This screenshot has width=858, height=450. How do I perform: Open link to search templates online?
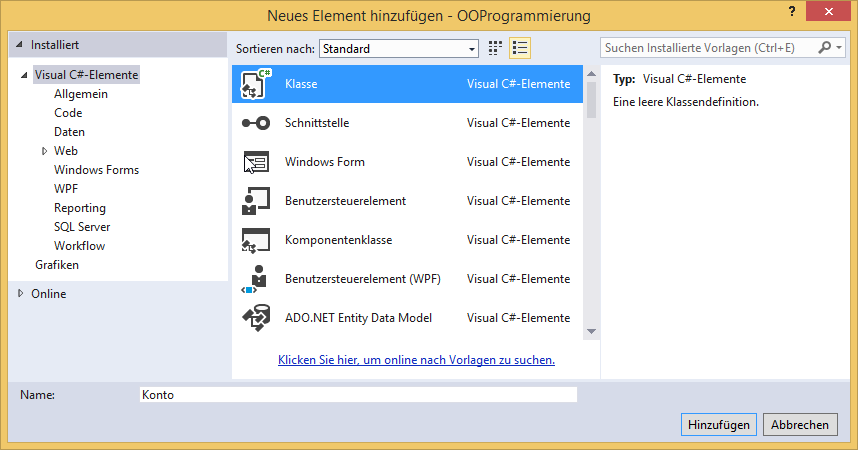pyautogui.click(x=416, y=360)
